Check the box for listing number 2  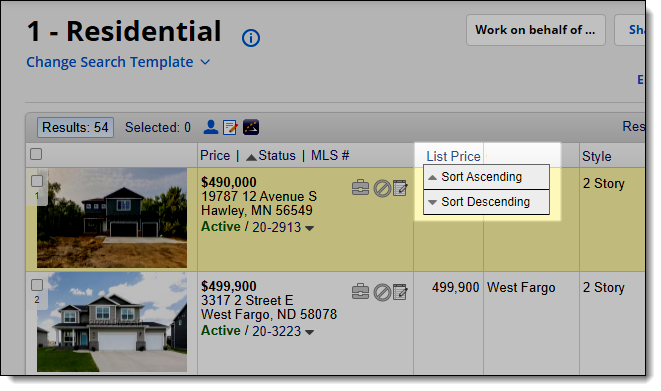37,285
